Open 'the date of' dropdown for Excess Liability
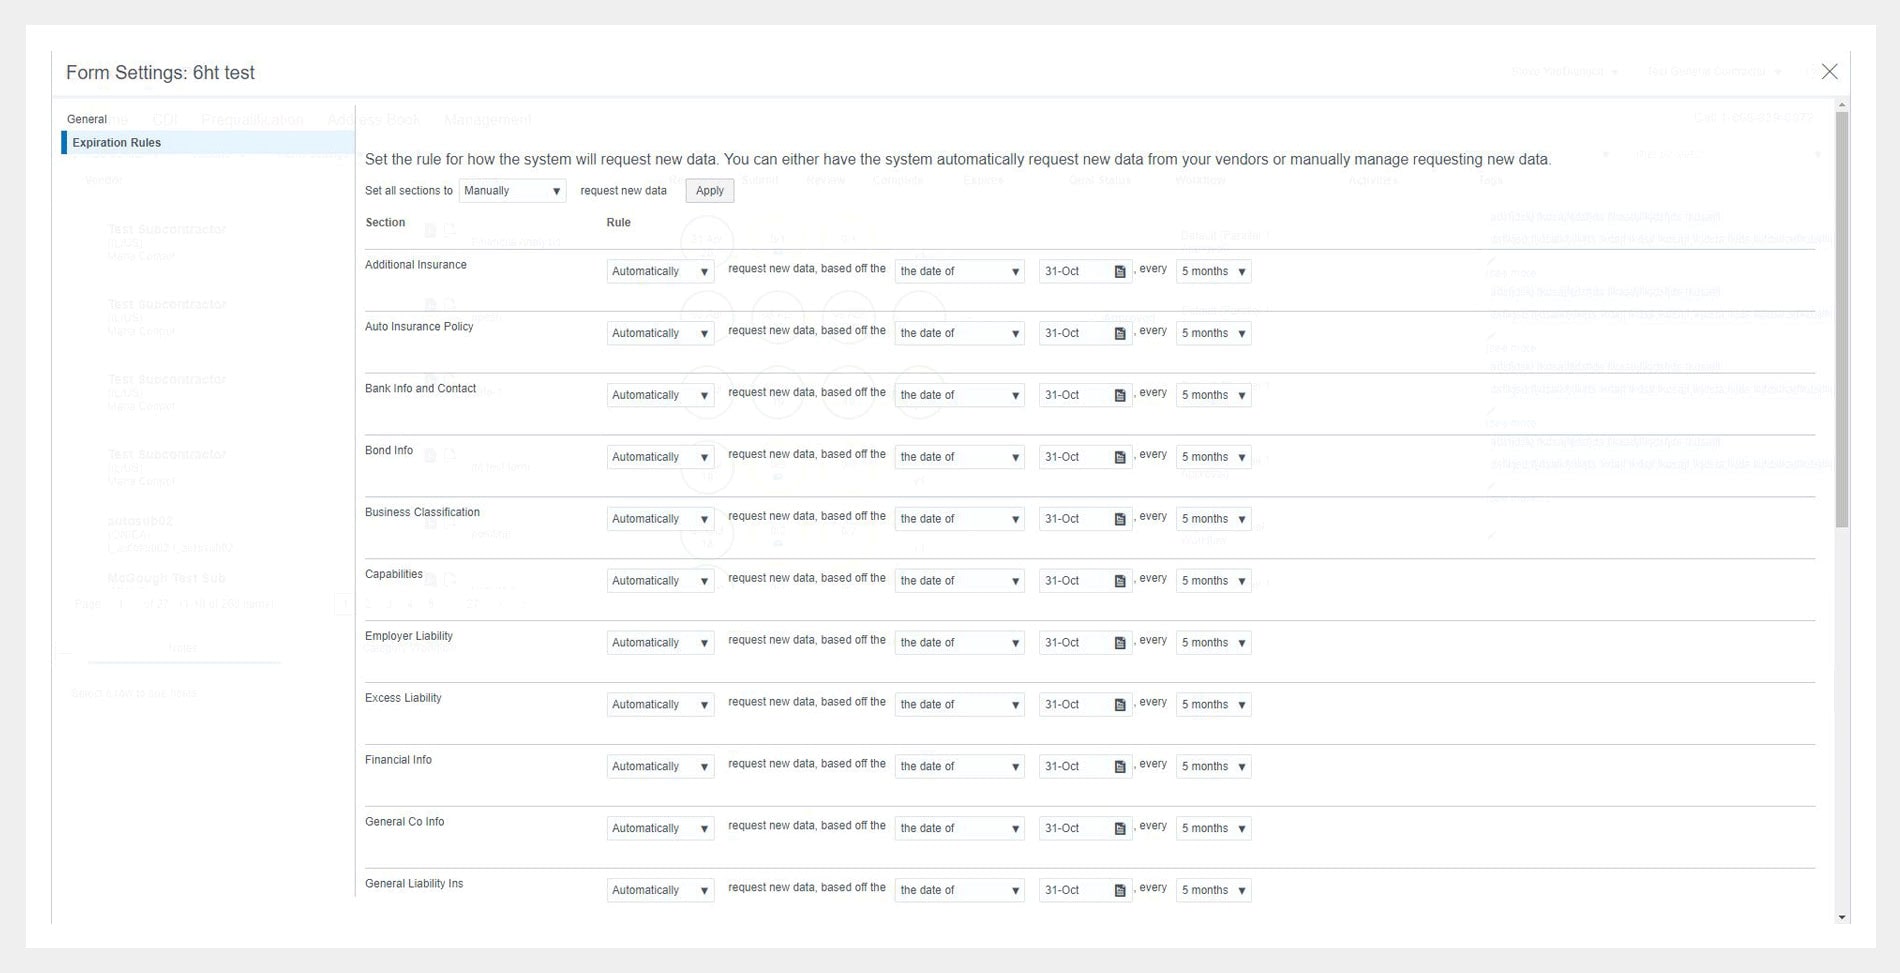This screenshot has height=973, width=1900. tap(959, 705)
